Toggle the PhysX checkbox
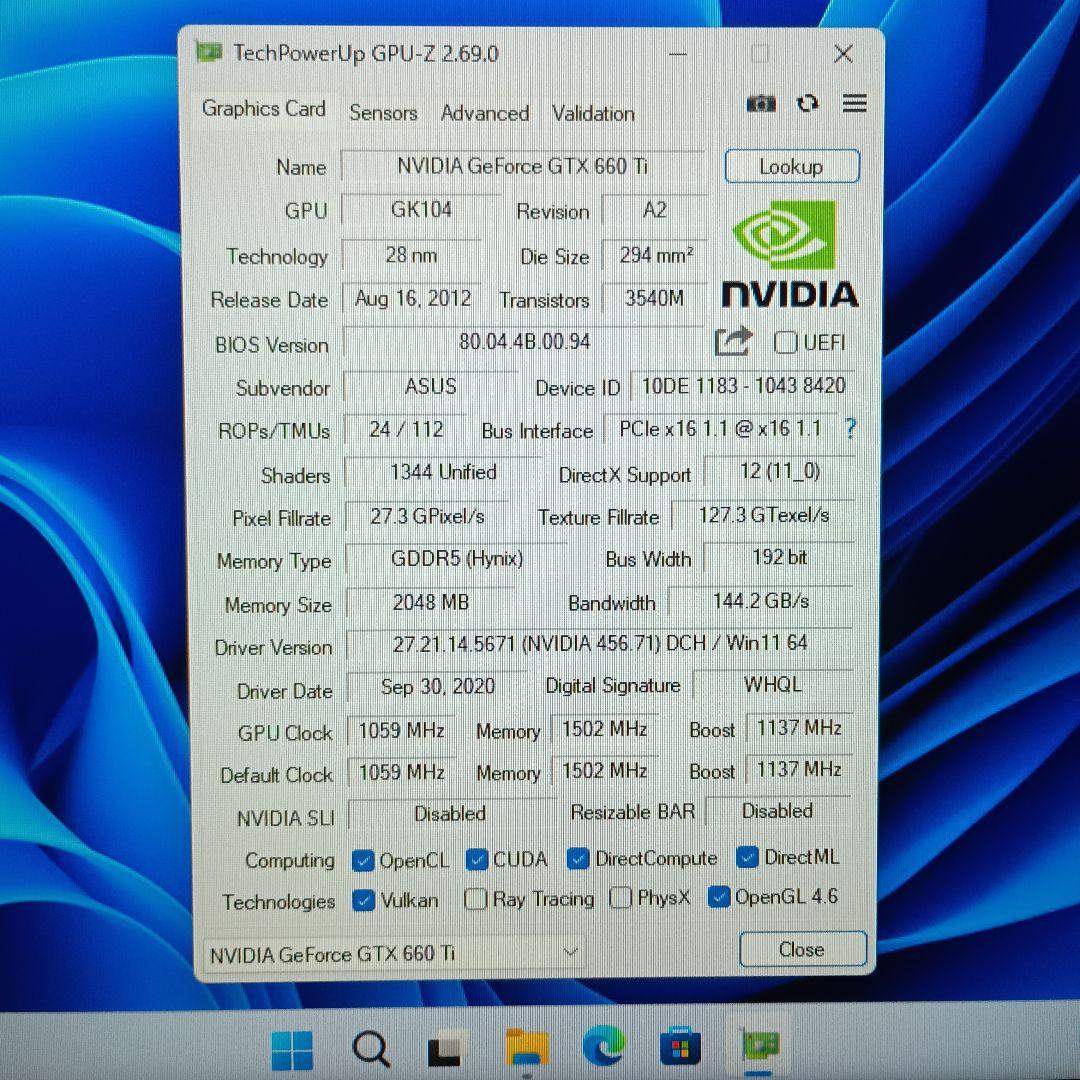 pos(621,897)
